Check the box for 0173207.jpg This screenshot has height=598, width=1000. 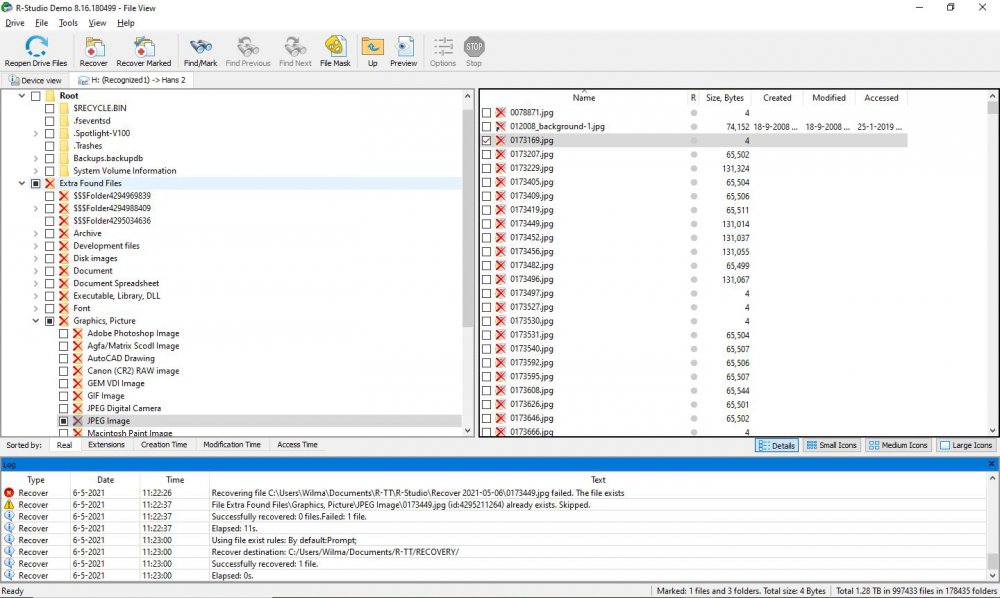pos(487,155)
